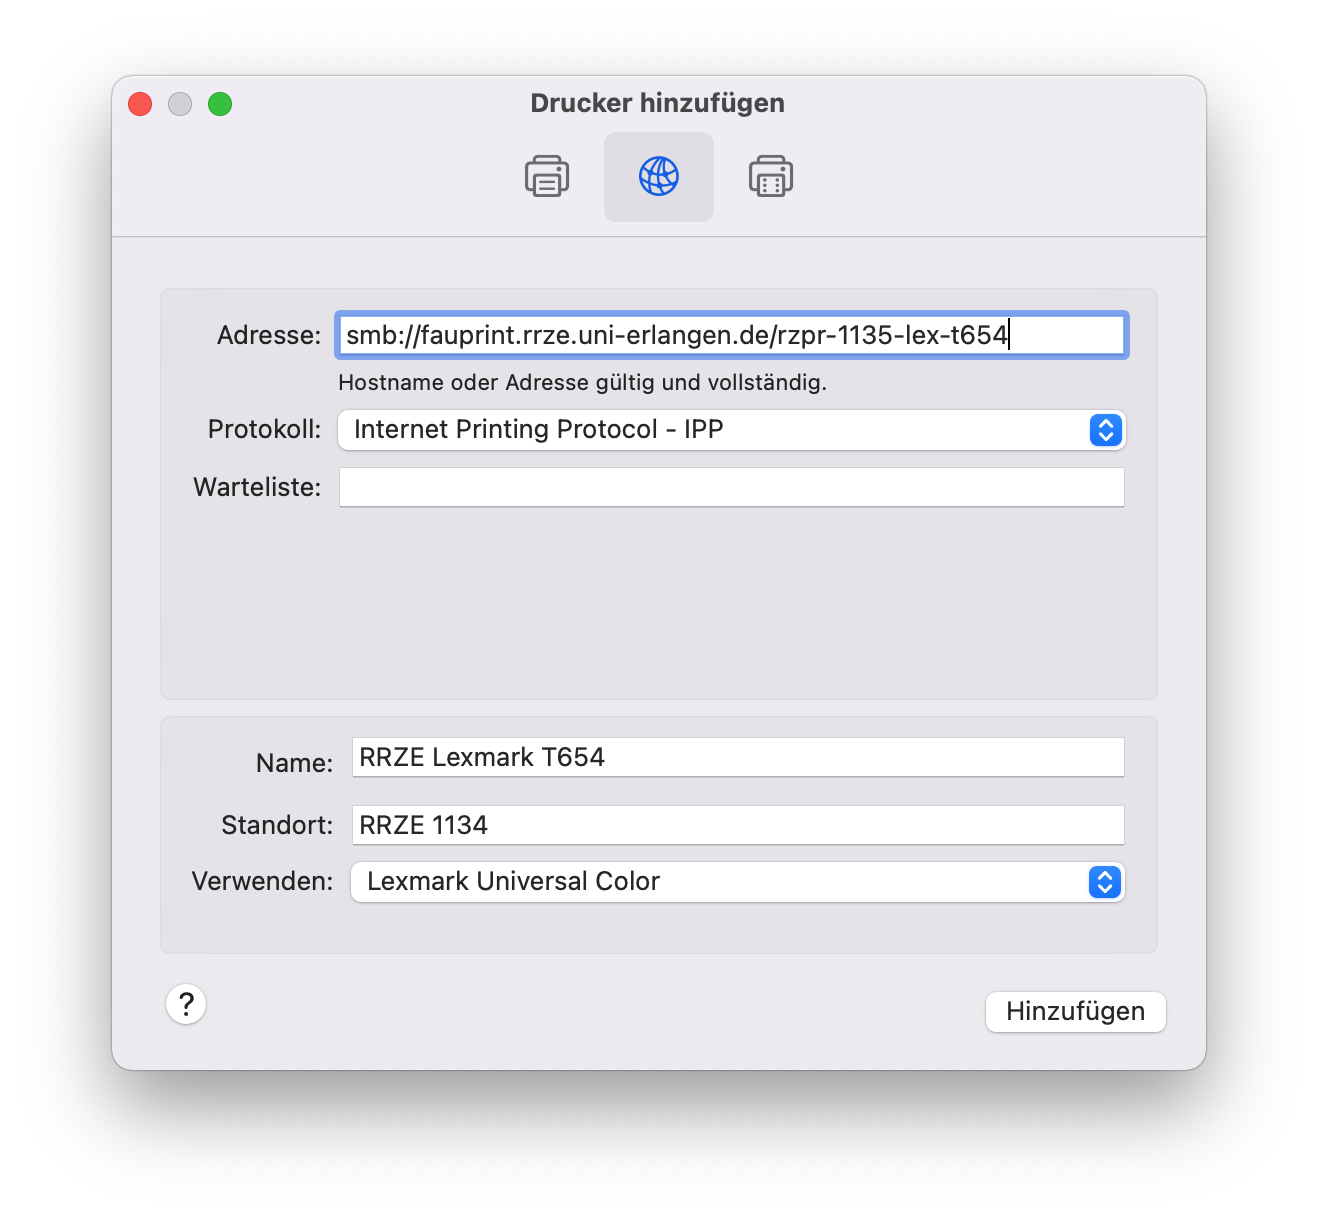Close the Drucker hinzufügen window
Image resolution: width=1318 pixels, height=1218 pixels.
[x=140, y=104]
